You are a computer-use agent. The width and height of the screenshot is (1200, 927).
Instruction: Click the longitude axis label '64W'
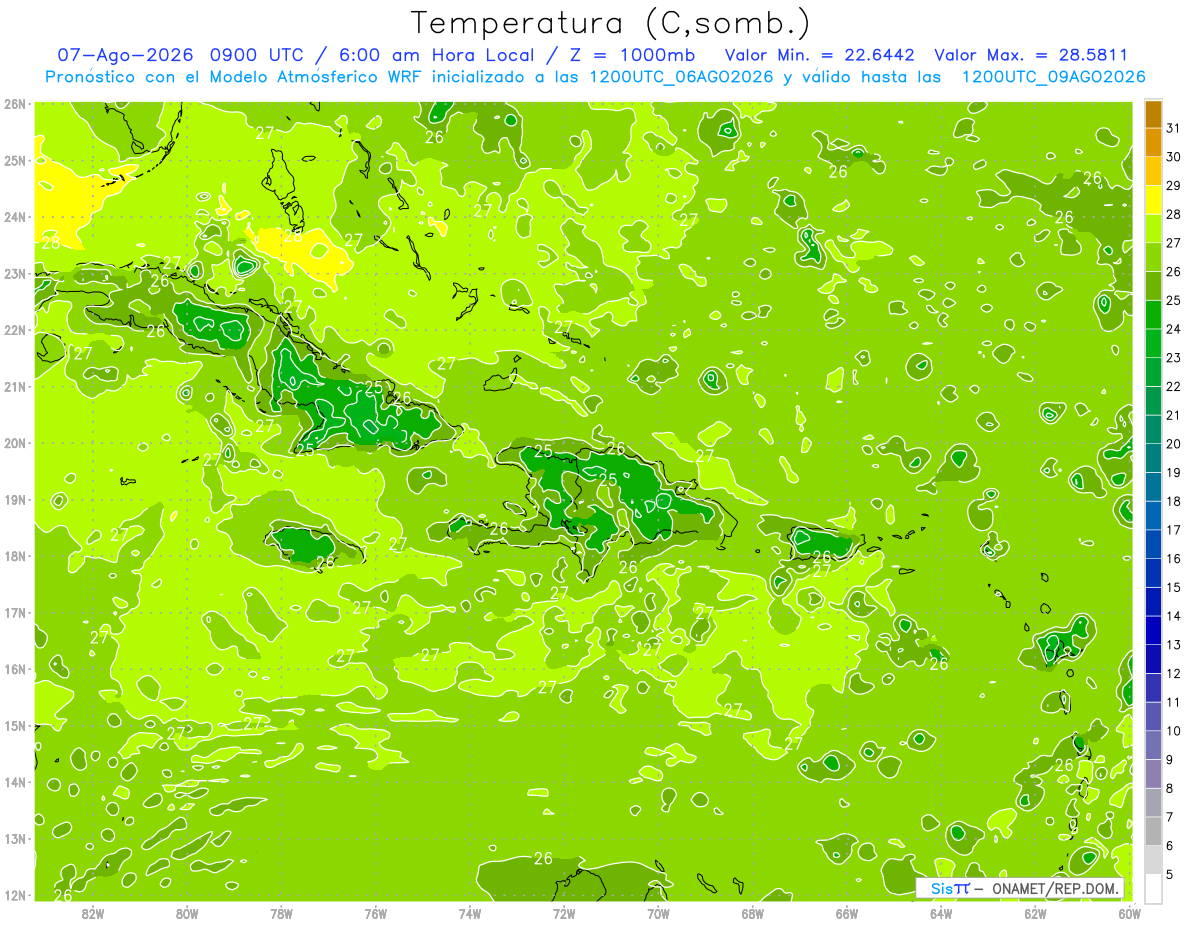[941, 913]
